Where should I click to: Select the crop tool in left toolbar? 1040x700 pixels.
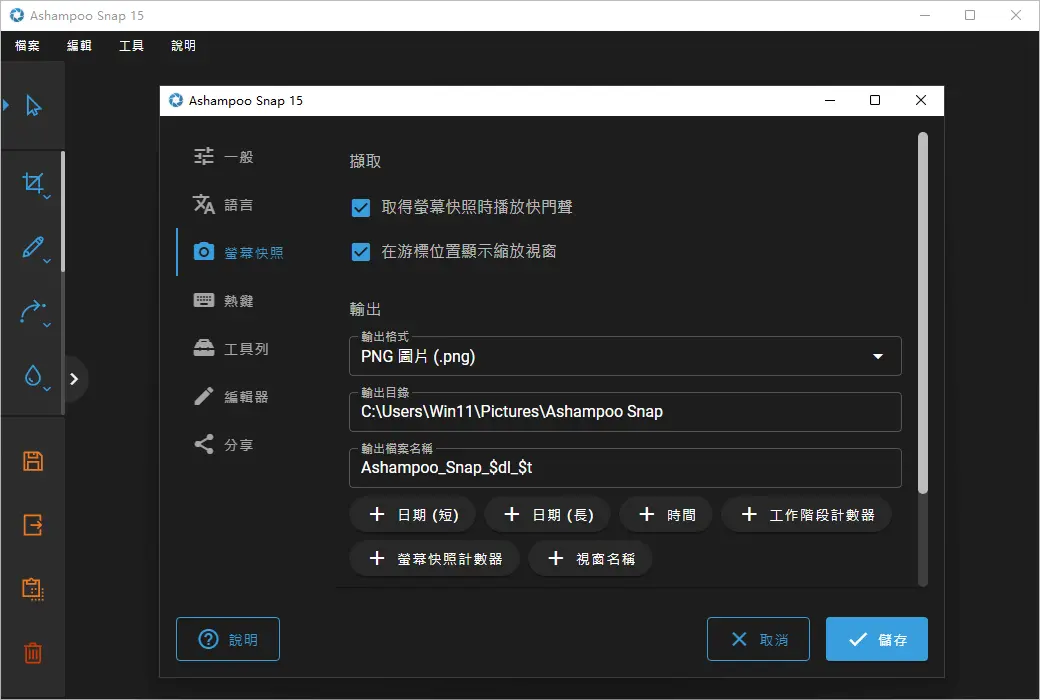pyautogui.click(x=32, y=182)
